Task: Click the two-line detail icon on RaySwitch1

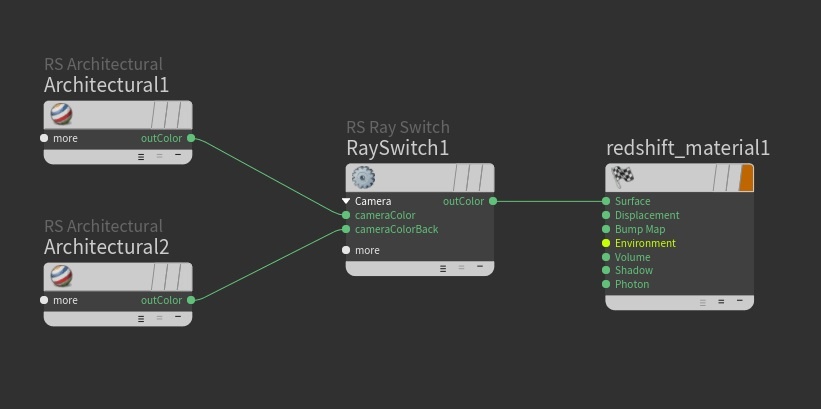Action: coord(461,268)
